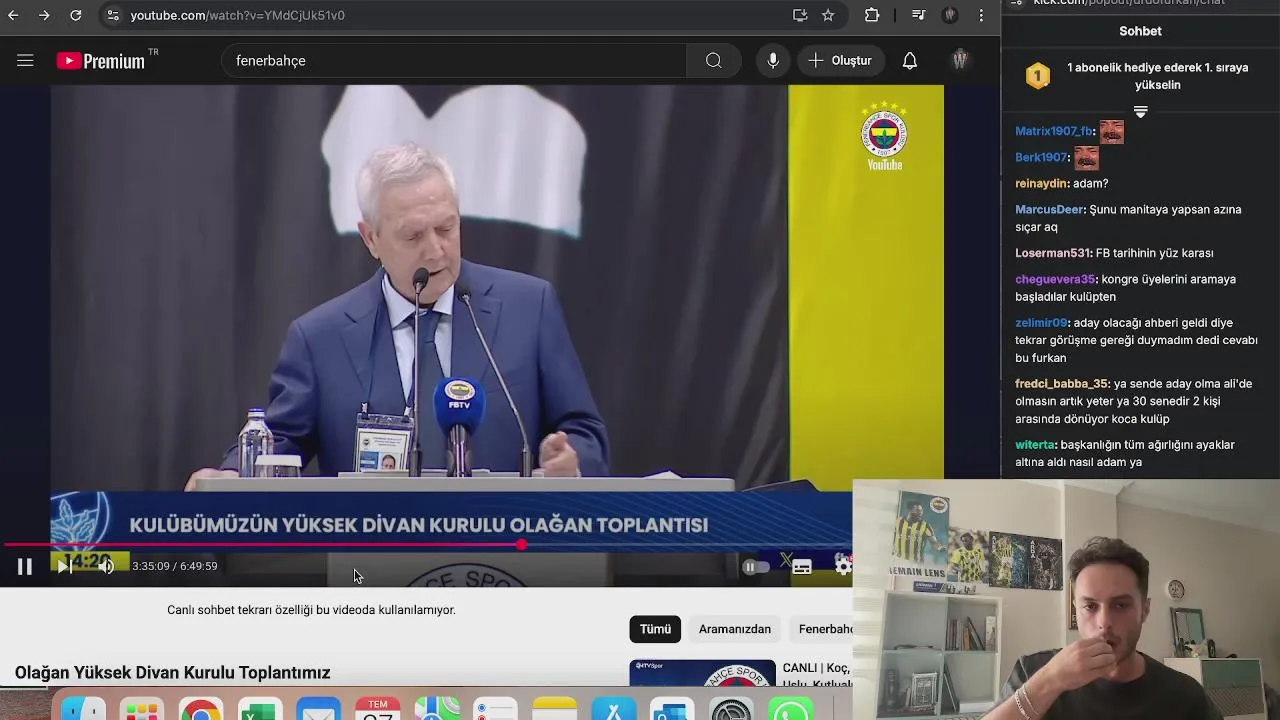Pause the video

coord(25,567)
